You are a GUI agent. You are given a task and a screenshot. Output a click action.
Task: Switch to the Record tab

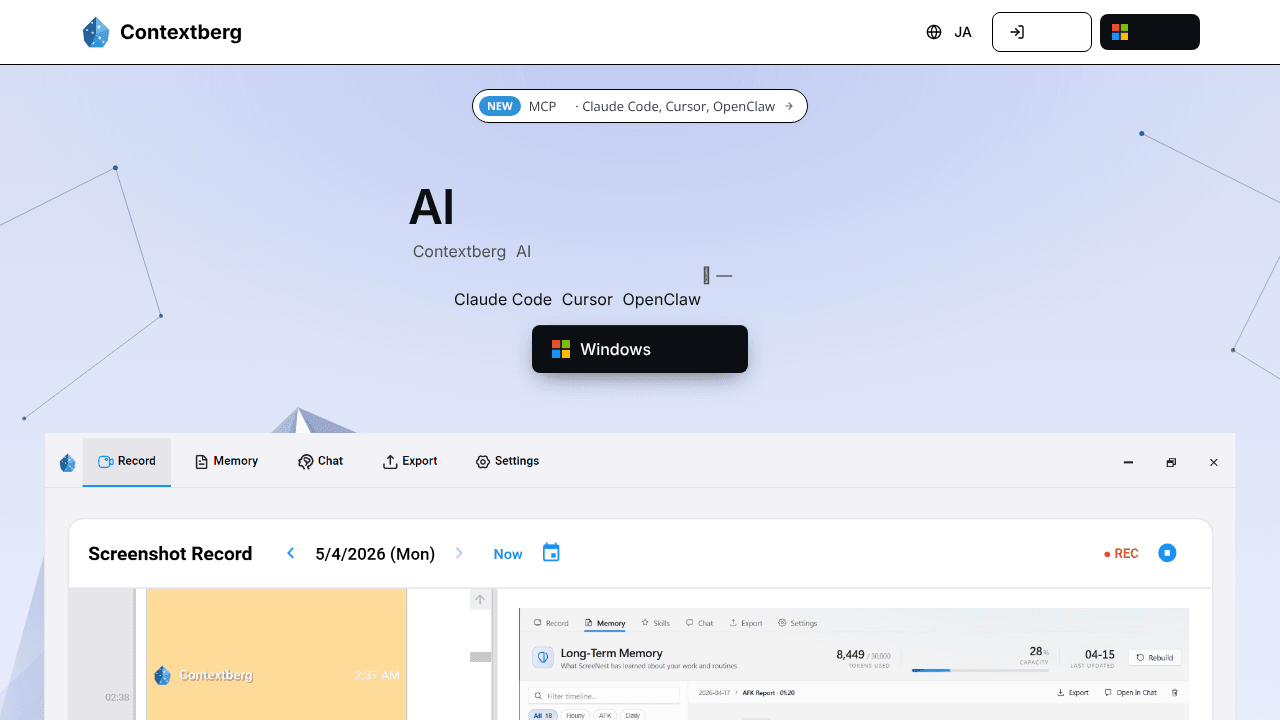coord(127,462)
